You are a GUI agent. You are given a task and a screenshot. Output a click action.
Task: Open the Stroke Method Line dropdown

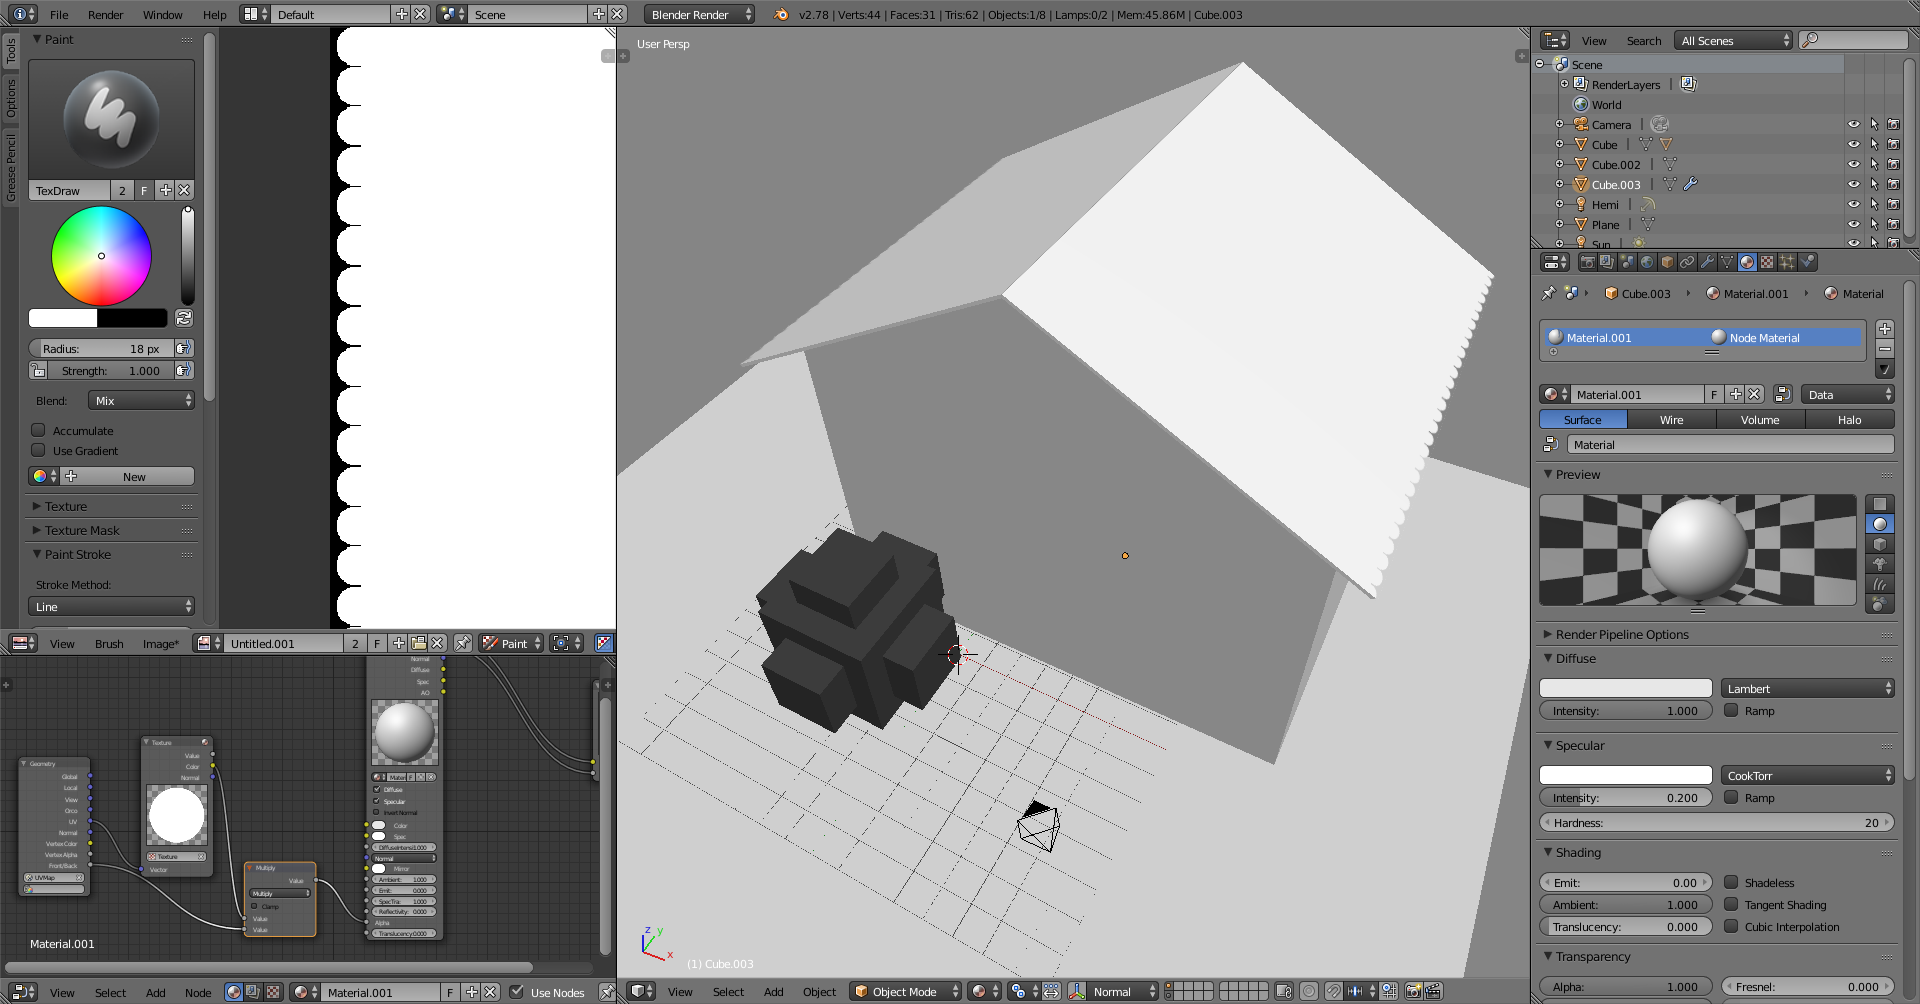pyautogui.click(x=111, y=606)
